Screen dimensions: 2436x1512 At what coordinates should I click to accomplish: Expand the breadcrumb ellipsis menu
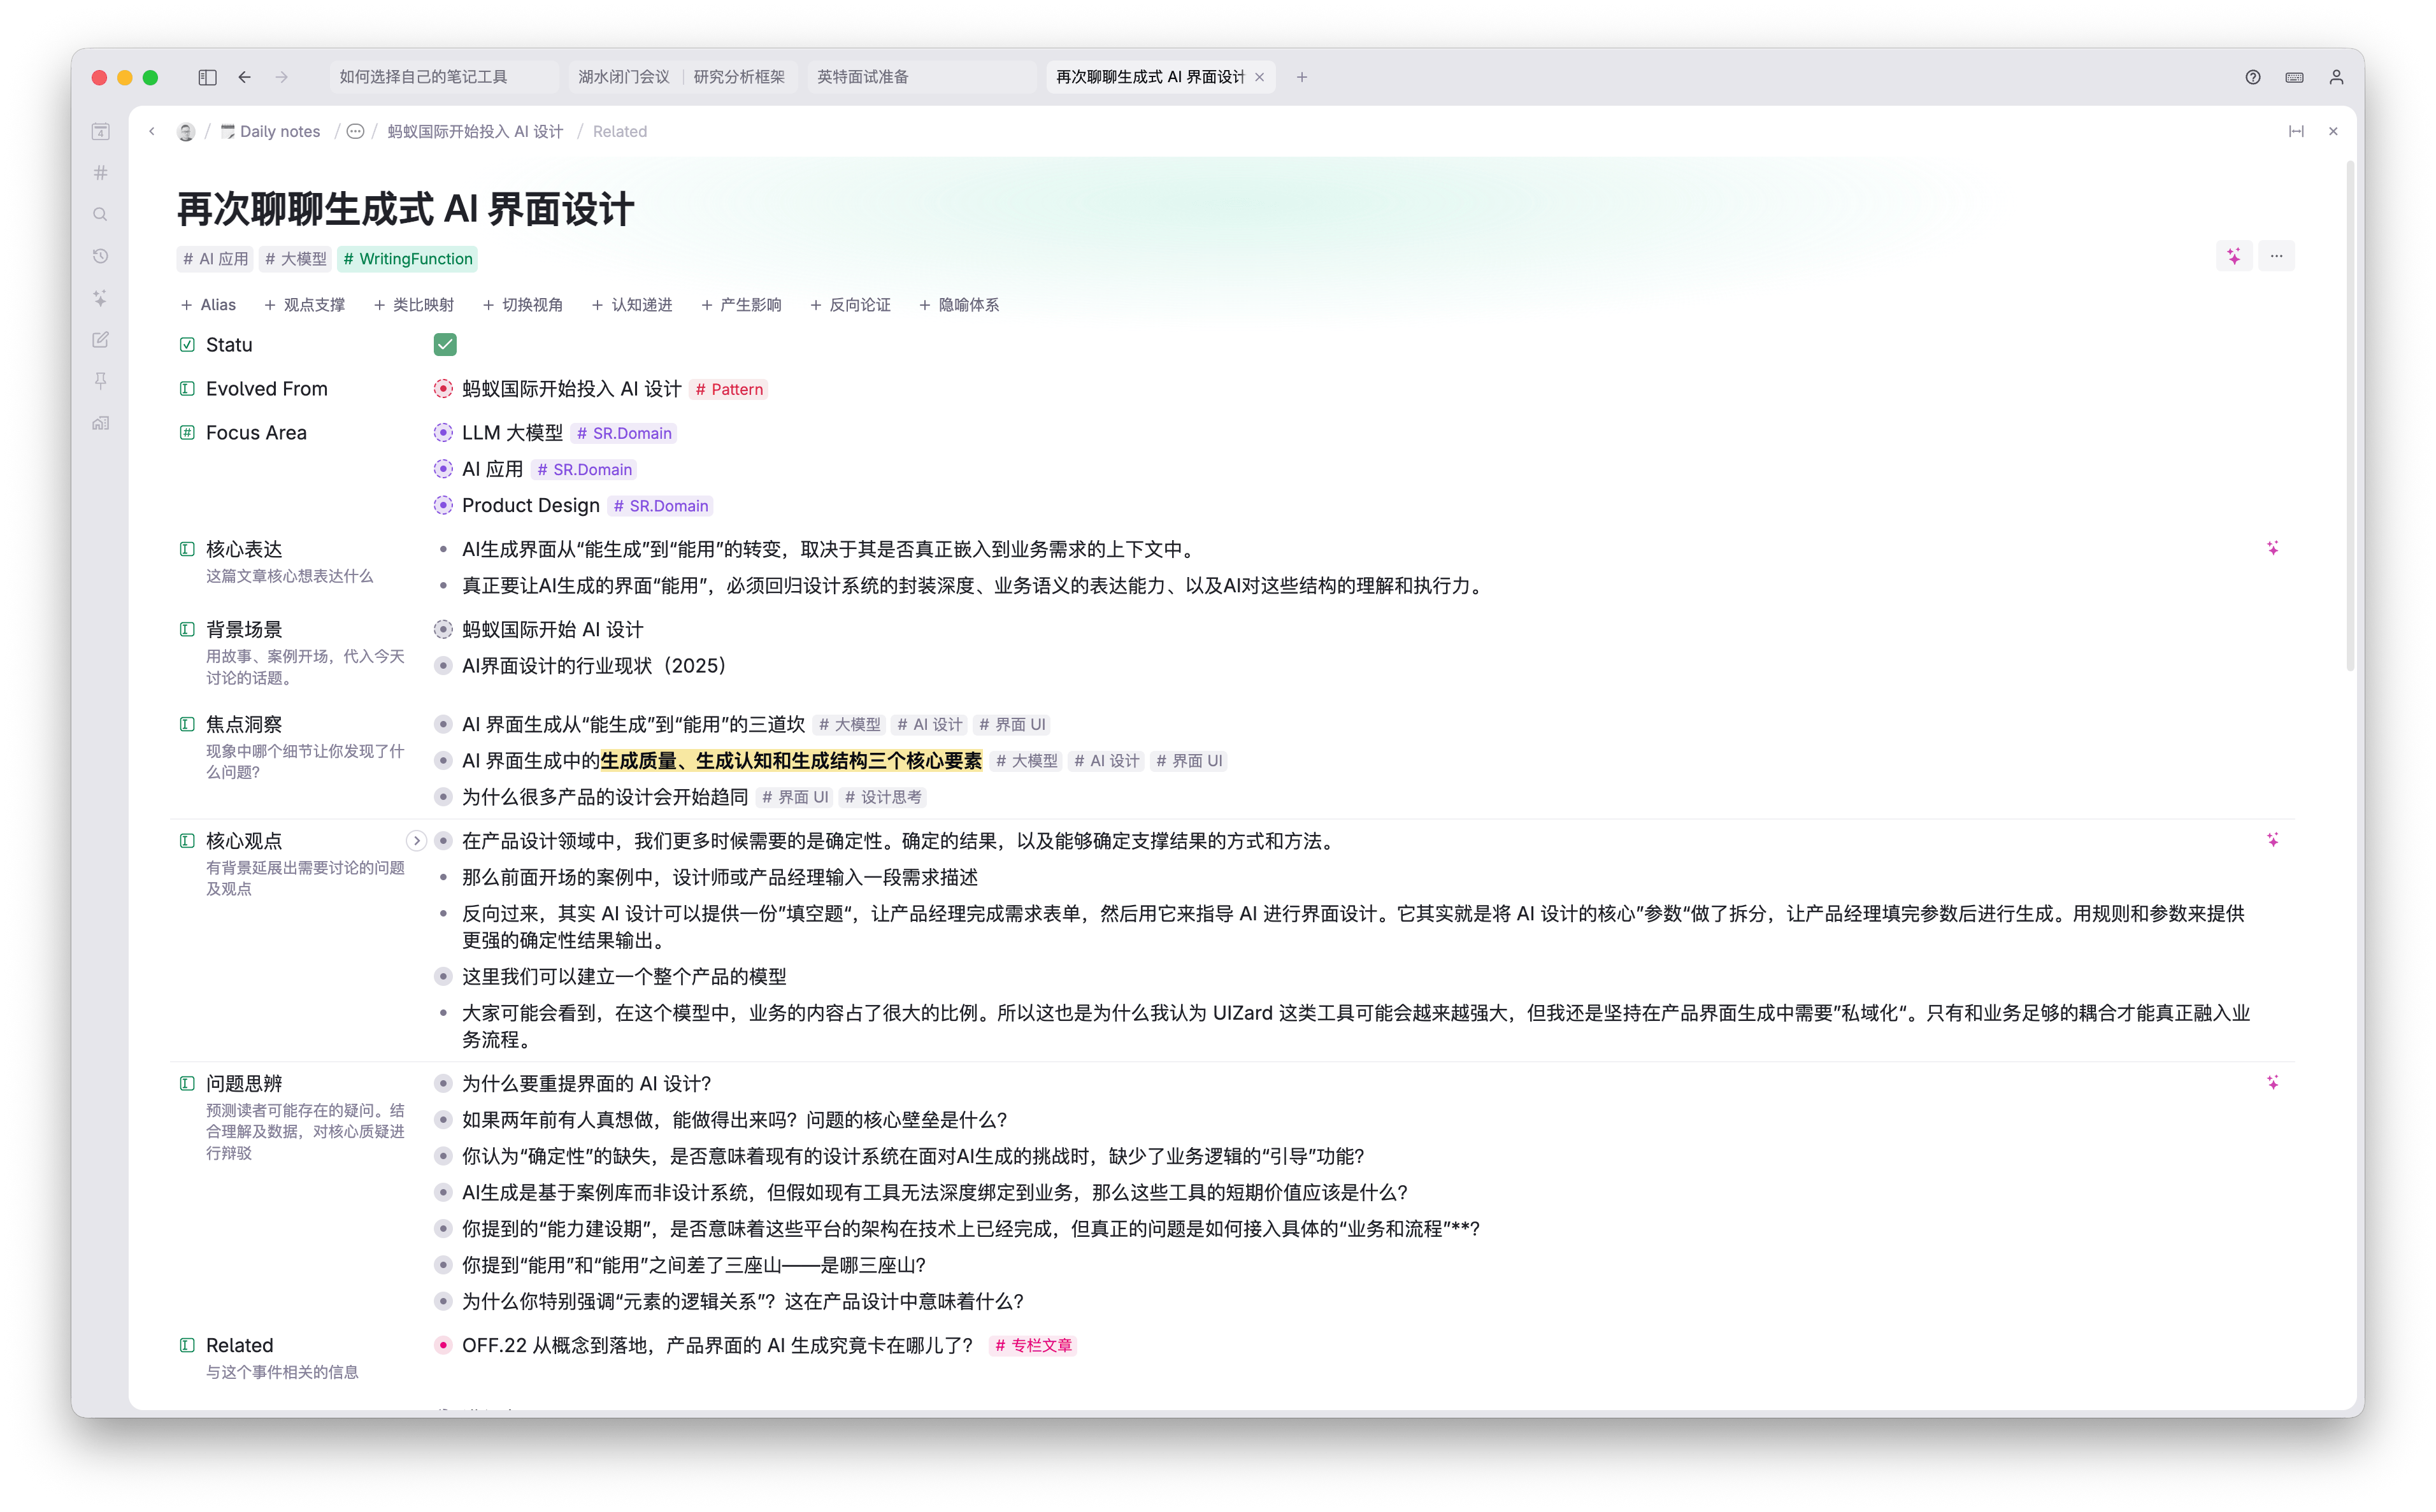coord(355,132)
